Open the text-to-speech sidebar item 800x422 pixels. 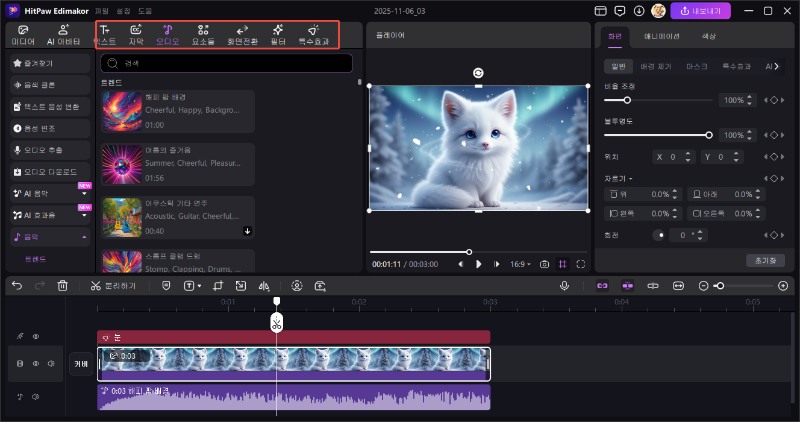[x=50, y=107]
